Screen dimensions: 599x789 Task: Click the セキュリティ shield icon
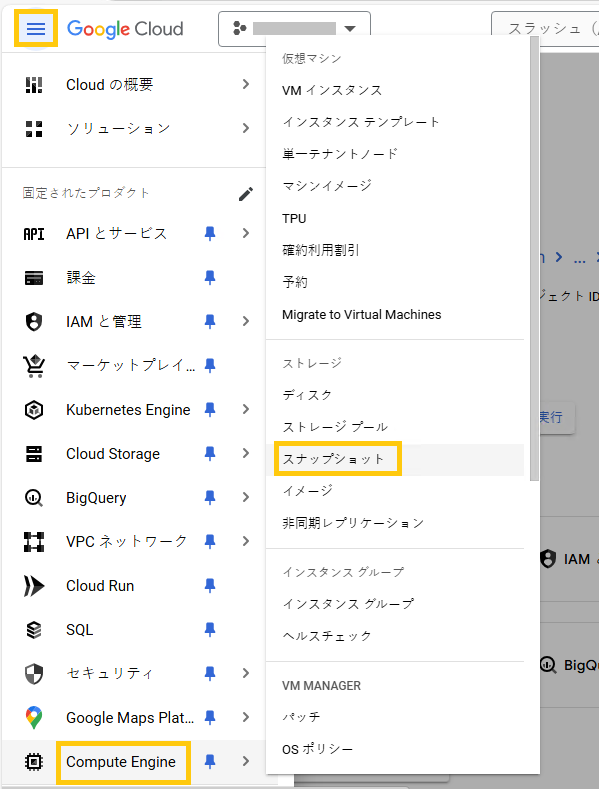click(34, 674)
